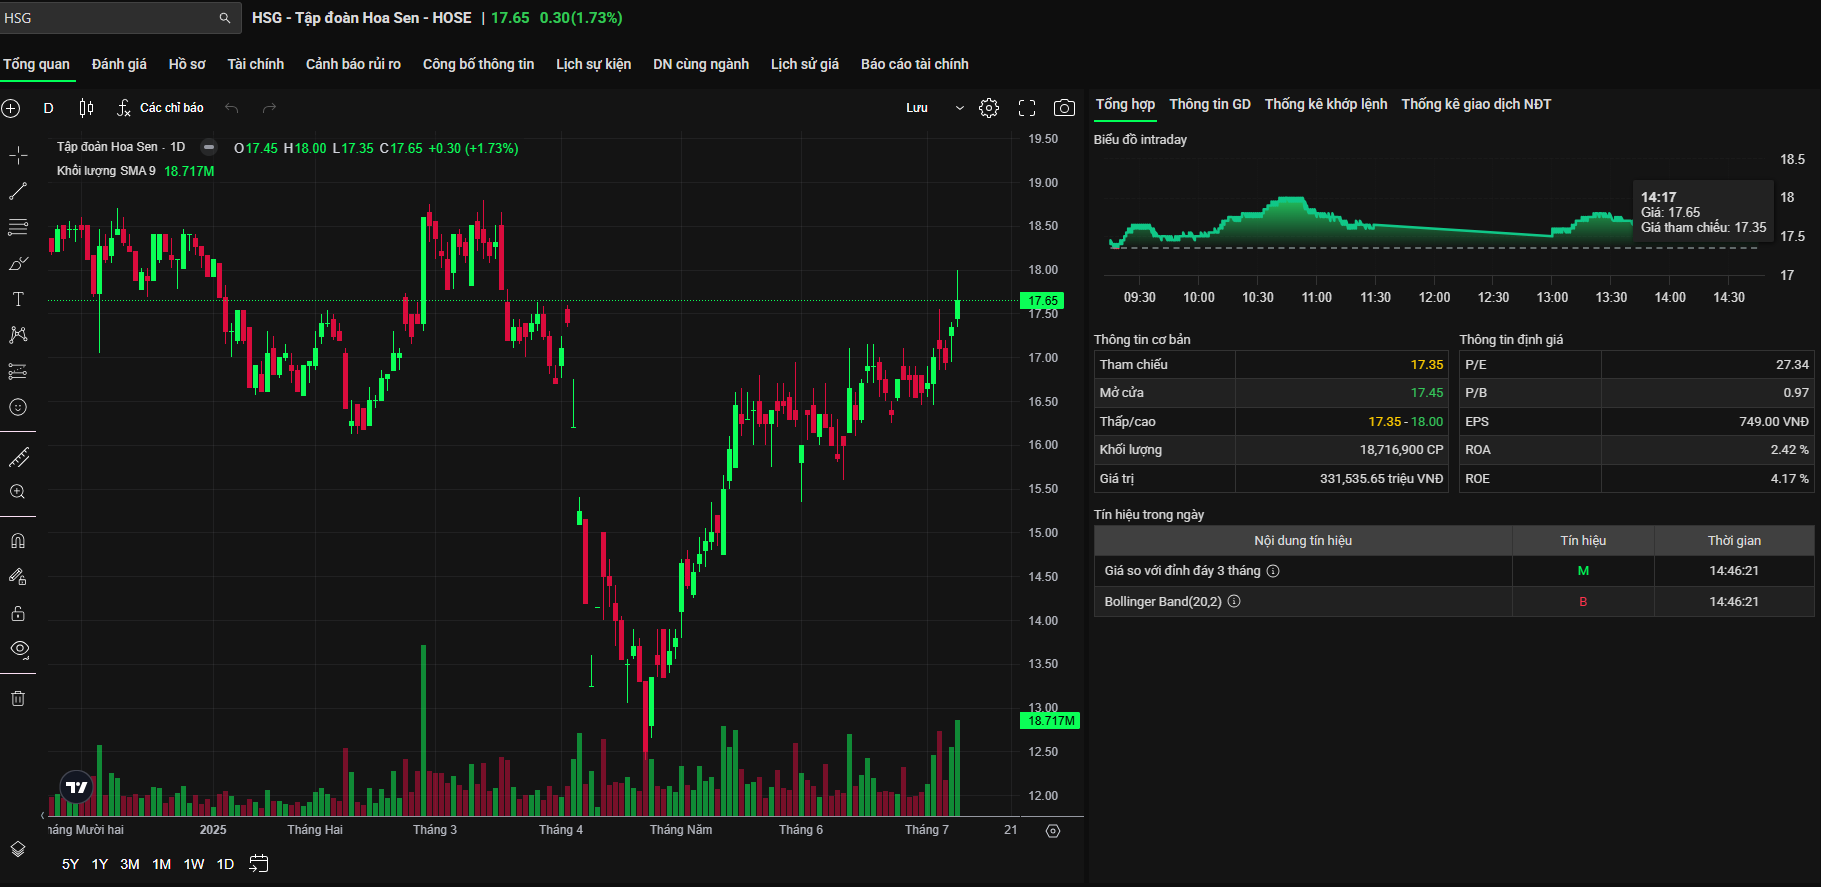Open the 'Báo cáo tài chính' tab

click(915, 64)
